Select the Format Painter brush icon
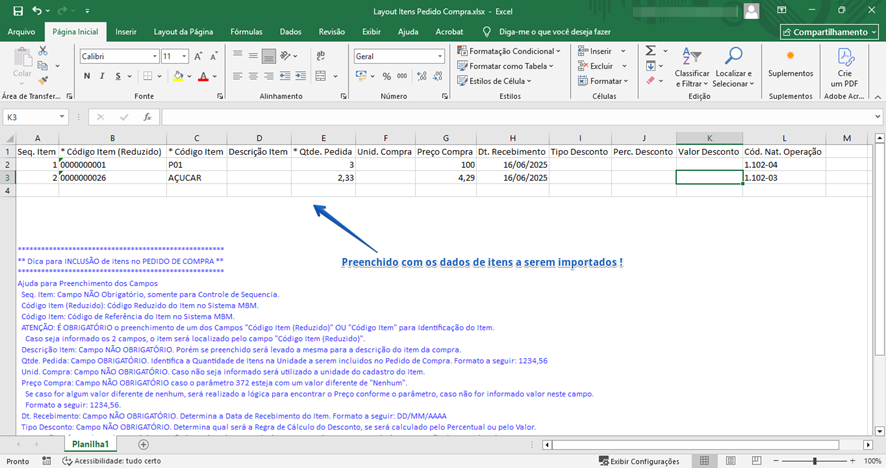886x468 pixels. [x=43, y=79]
